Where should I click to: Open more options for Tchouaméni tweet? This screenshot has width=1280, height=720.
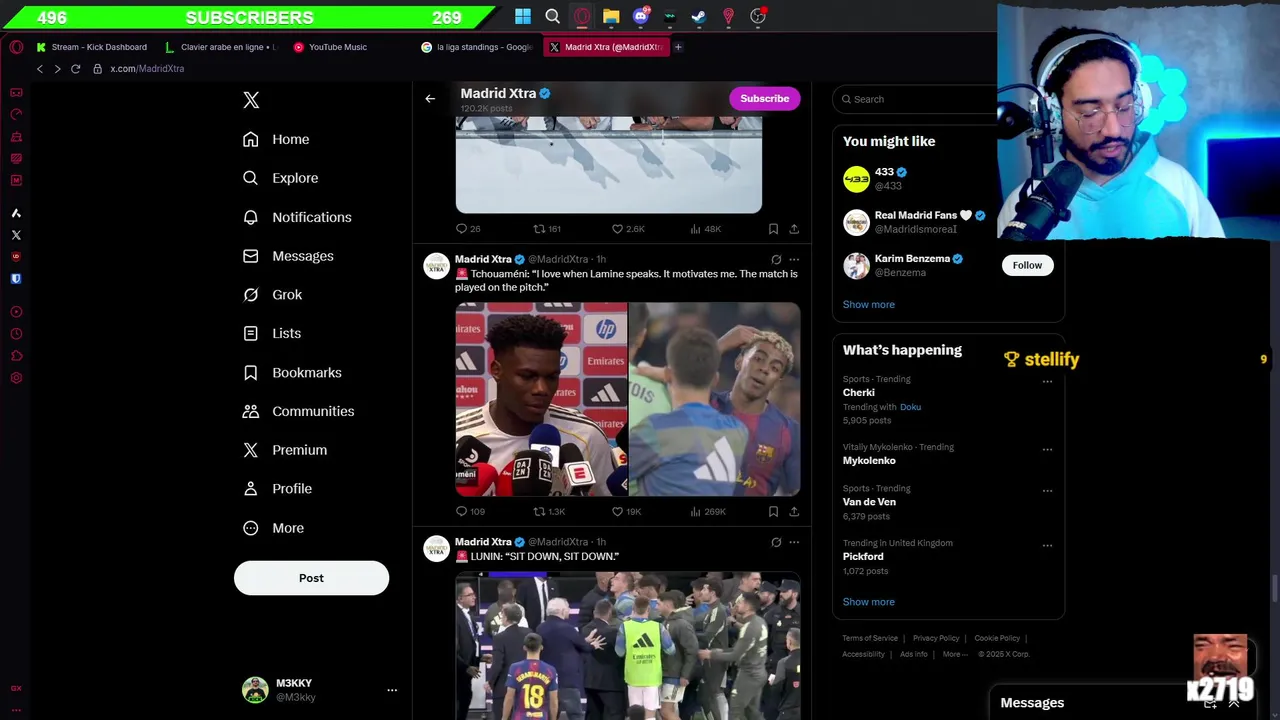pyautogui.click(x=794, y=260)
